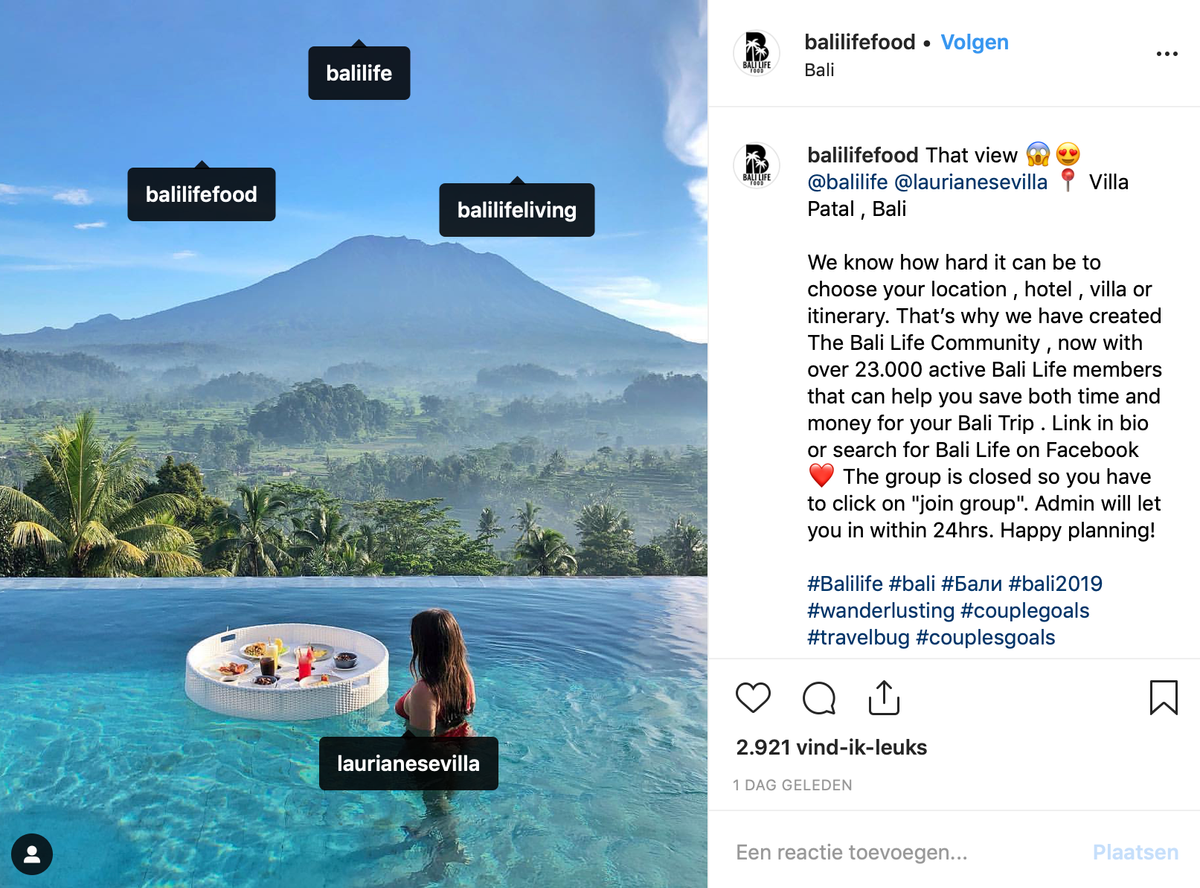The image size is (1200, 888).
Task: Like the post with the heart icon
Action: click(x=753, y=698)
